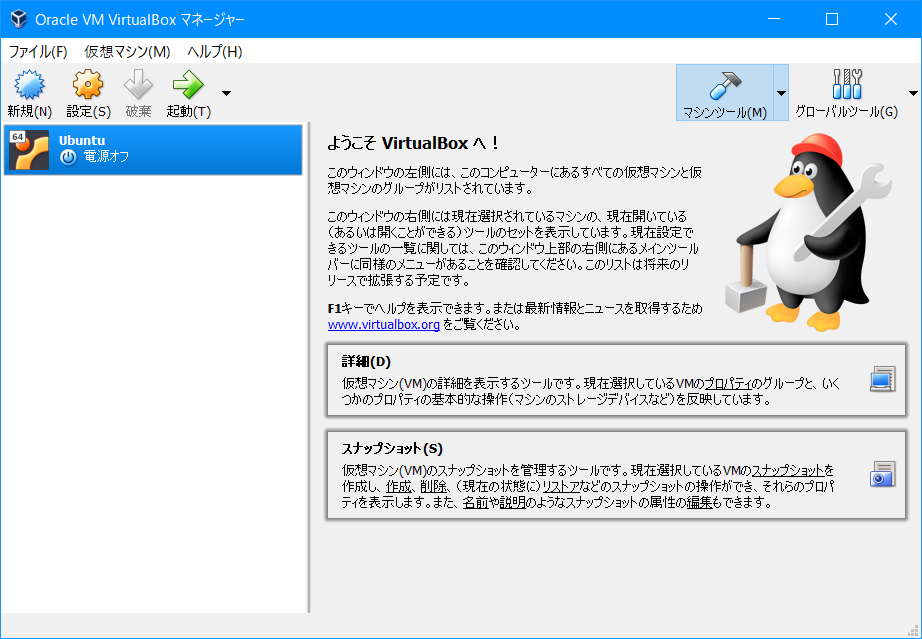Click the ようこそ VirtualBox へ！ heading
922x639 pixels.
pyautogui.click(x=413, y=143)
